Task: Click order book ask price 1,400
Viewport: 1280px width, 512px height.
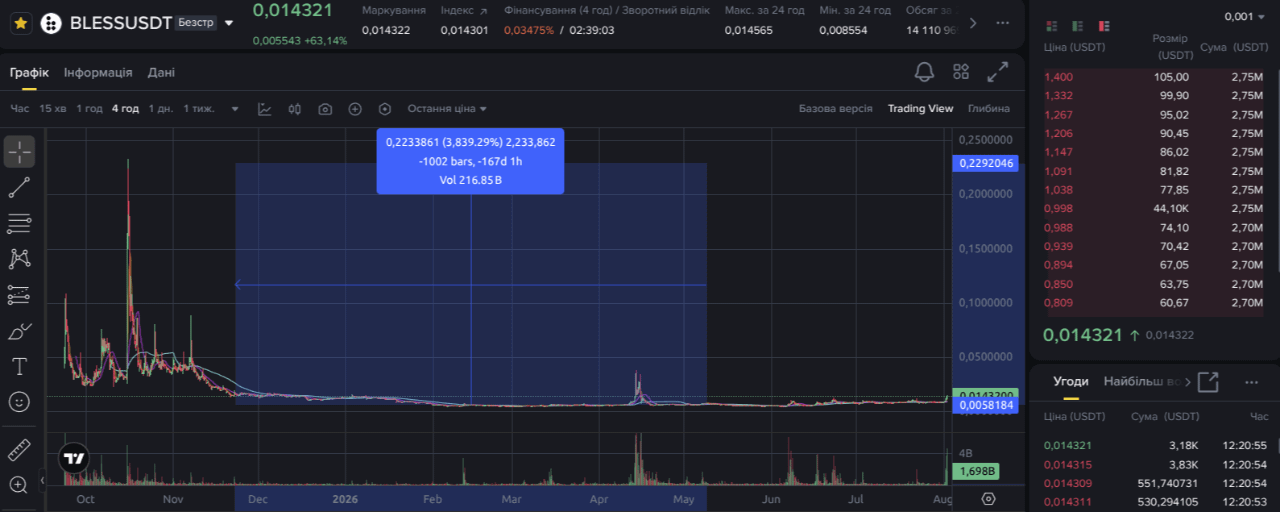Action: coord(1059,77)
